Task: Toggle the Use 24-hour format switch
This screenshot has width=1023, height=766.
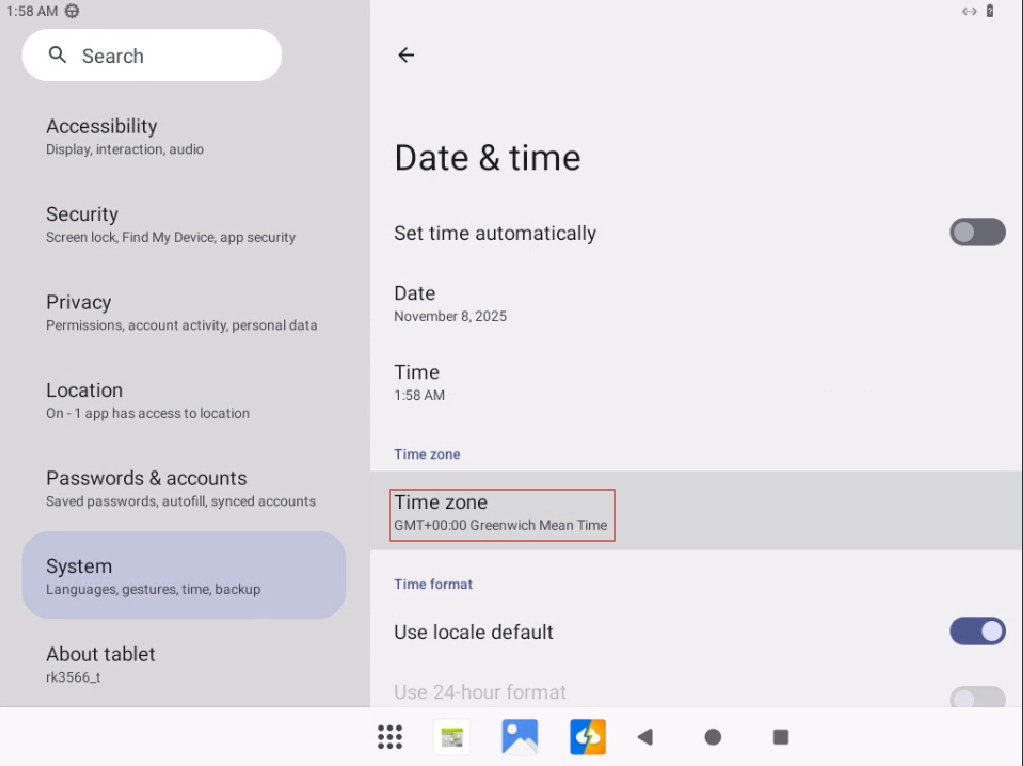Action: click(976, 695)
